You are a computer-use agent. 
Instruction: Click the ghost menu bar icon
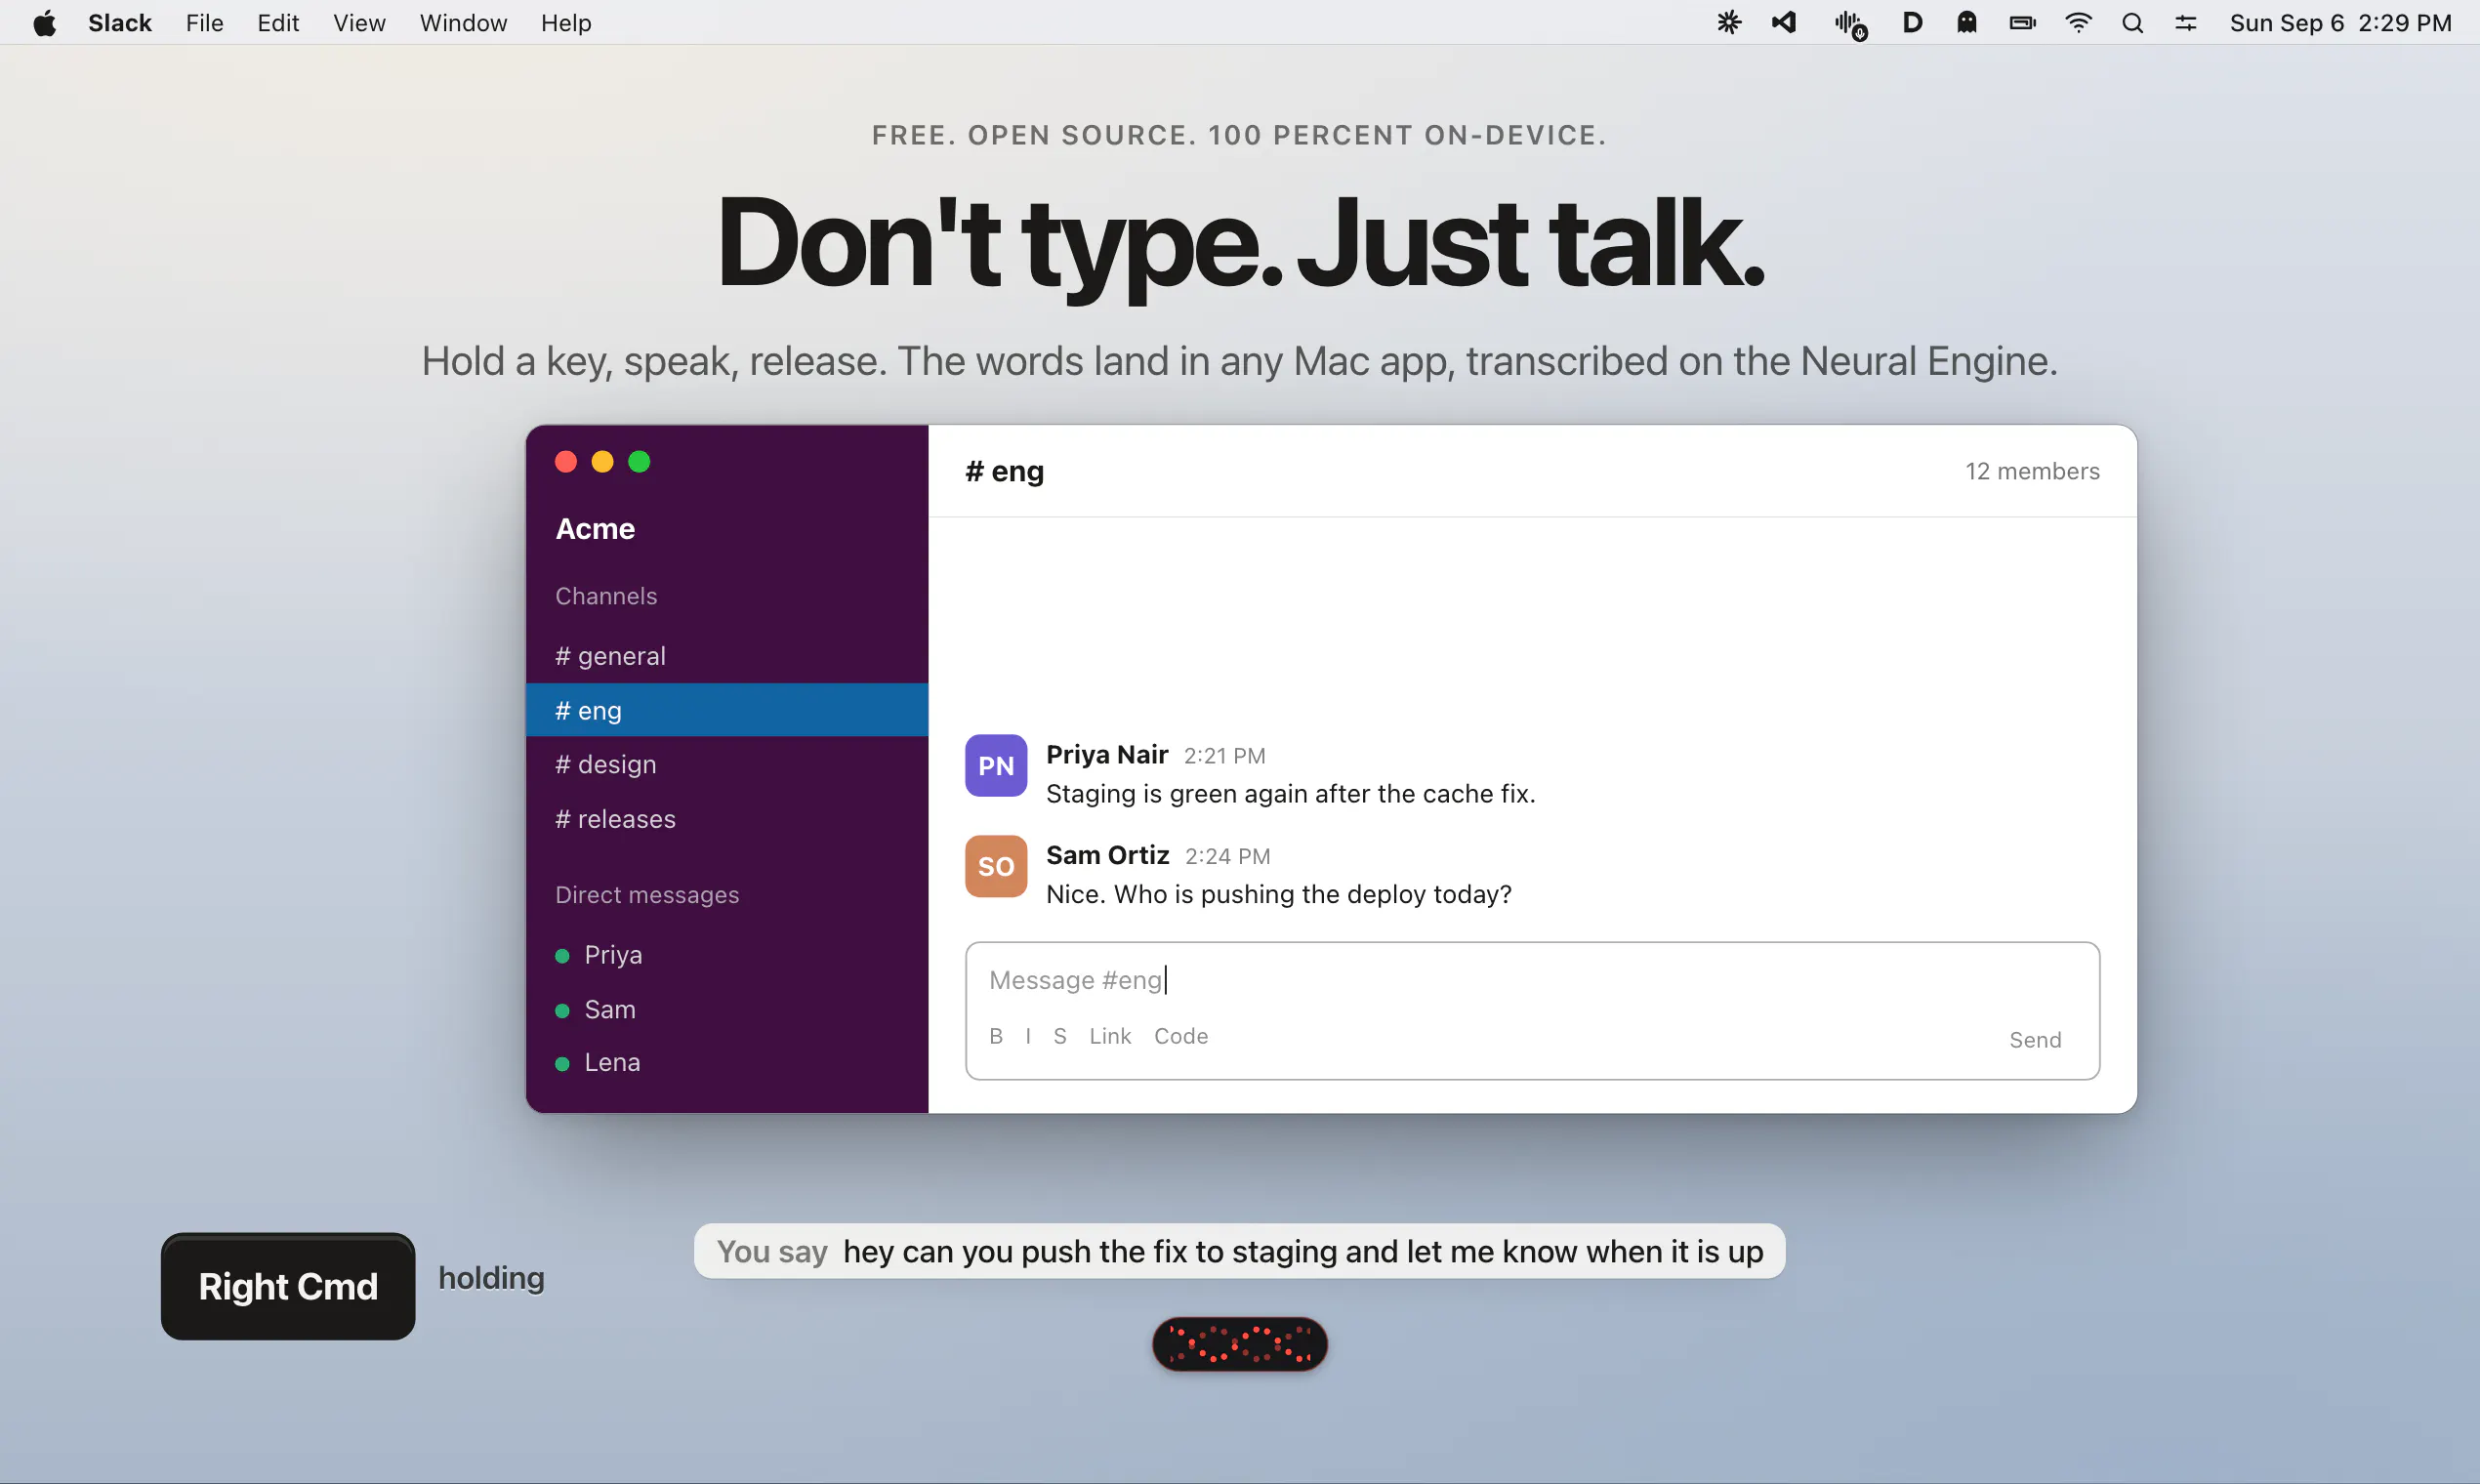(1967, 22)
